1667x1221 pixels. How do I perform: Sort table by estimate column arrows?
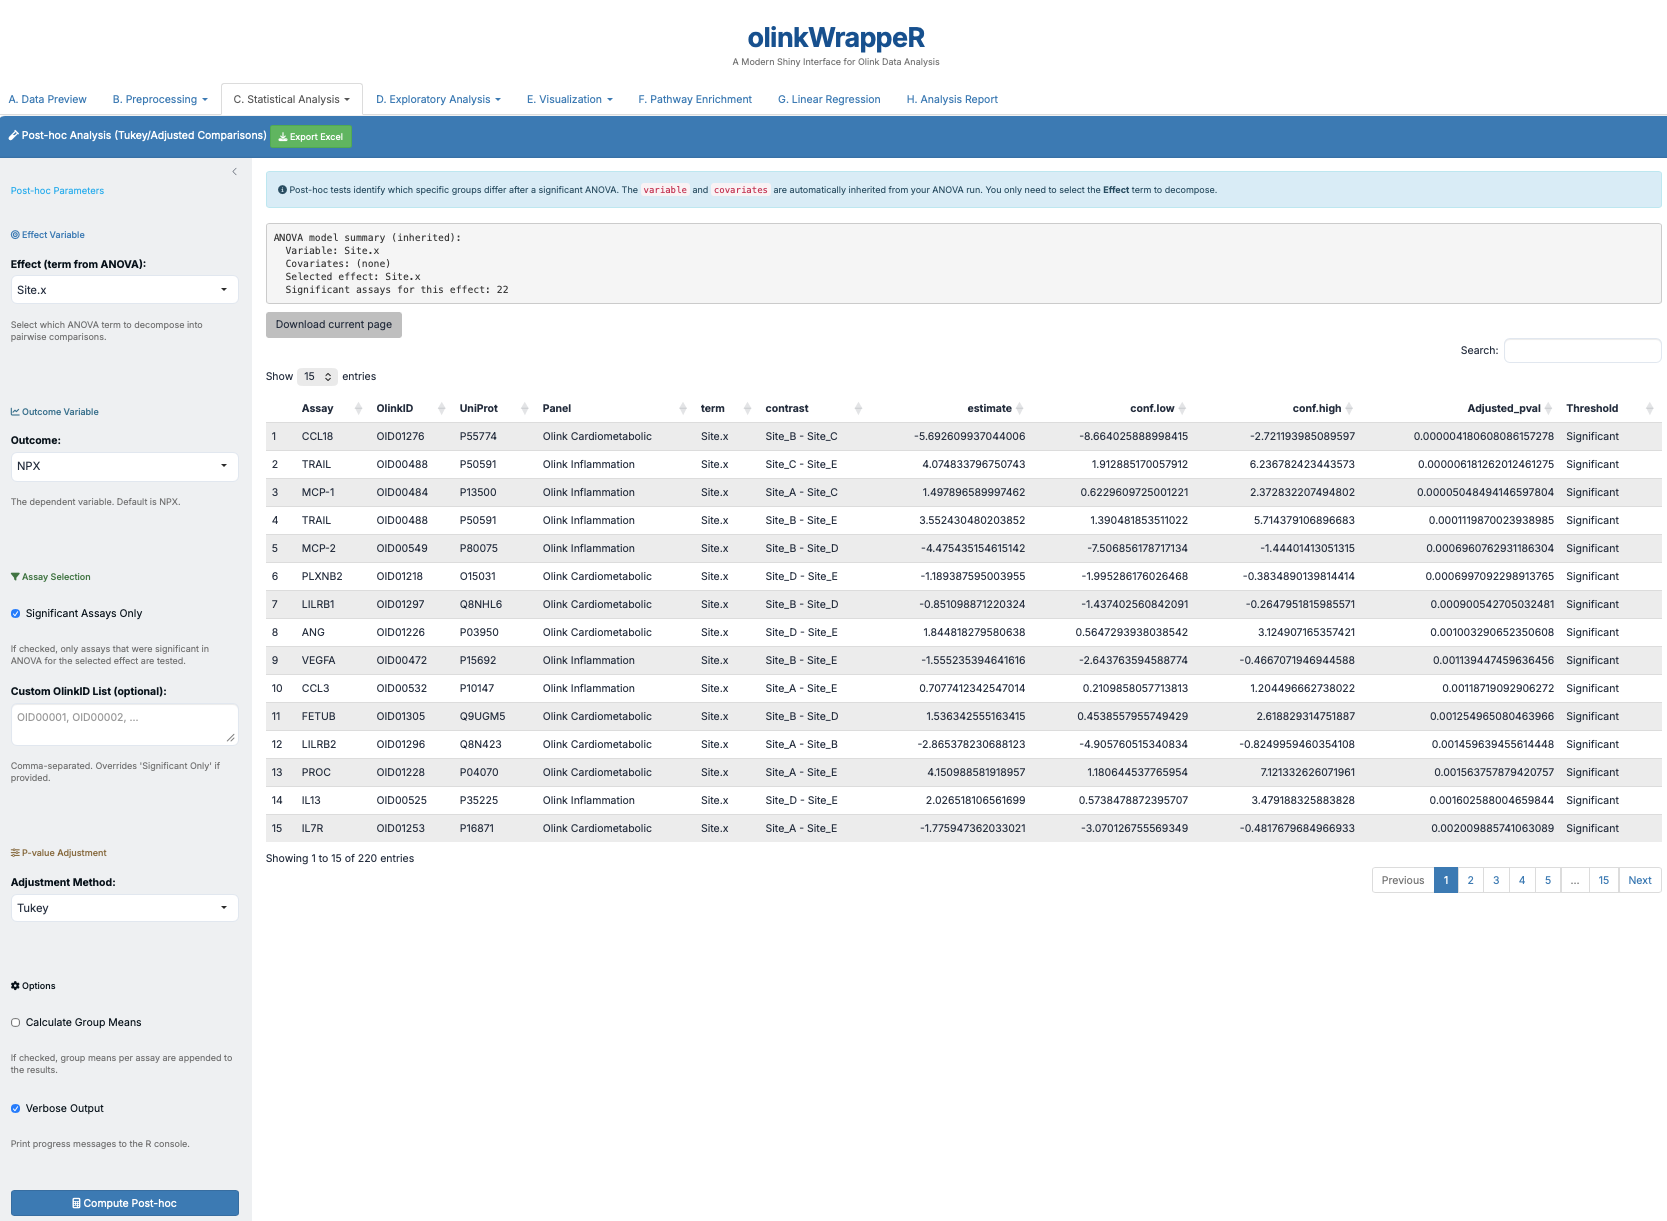click(1019, 408)
